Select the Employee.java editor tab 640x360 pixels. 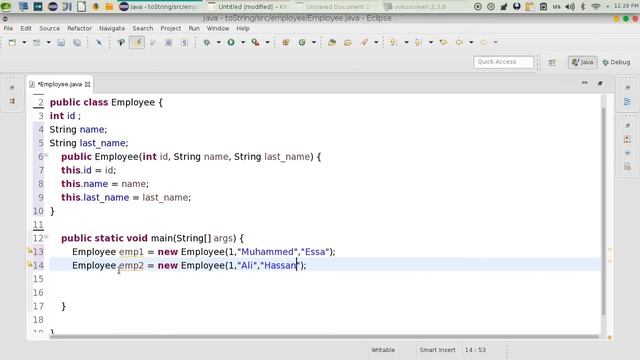pyautogui.click(x=60, y=84)
